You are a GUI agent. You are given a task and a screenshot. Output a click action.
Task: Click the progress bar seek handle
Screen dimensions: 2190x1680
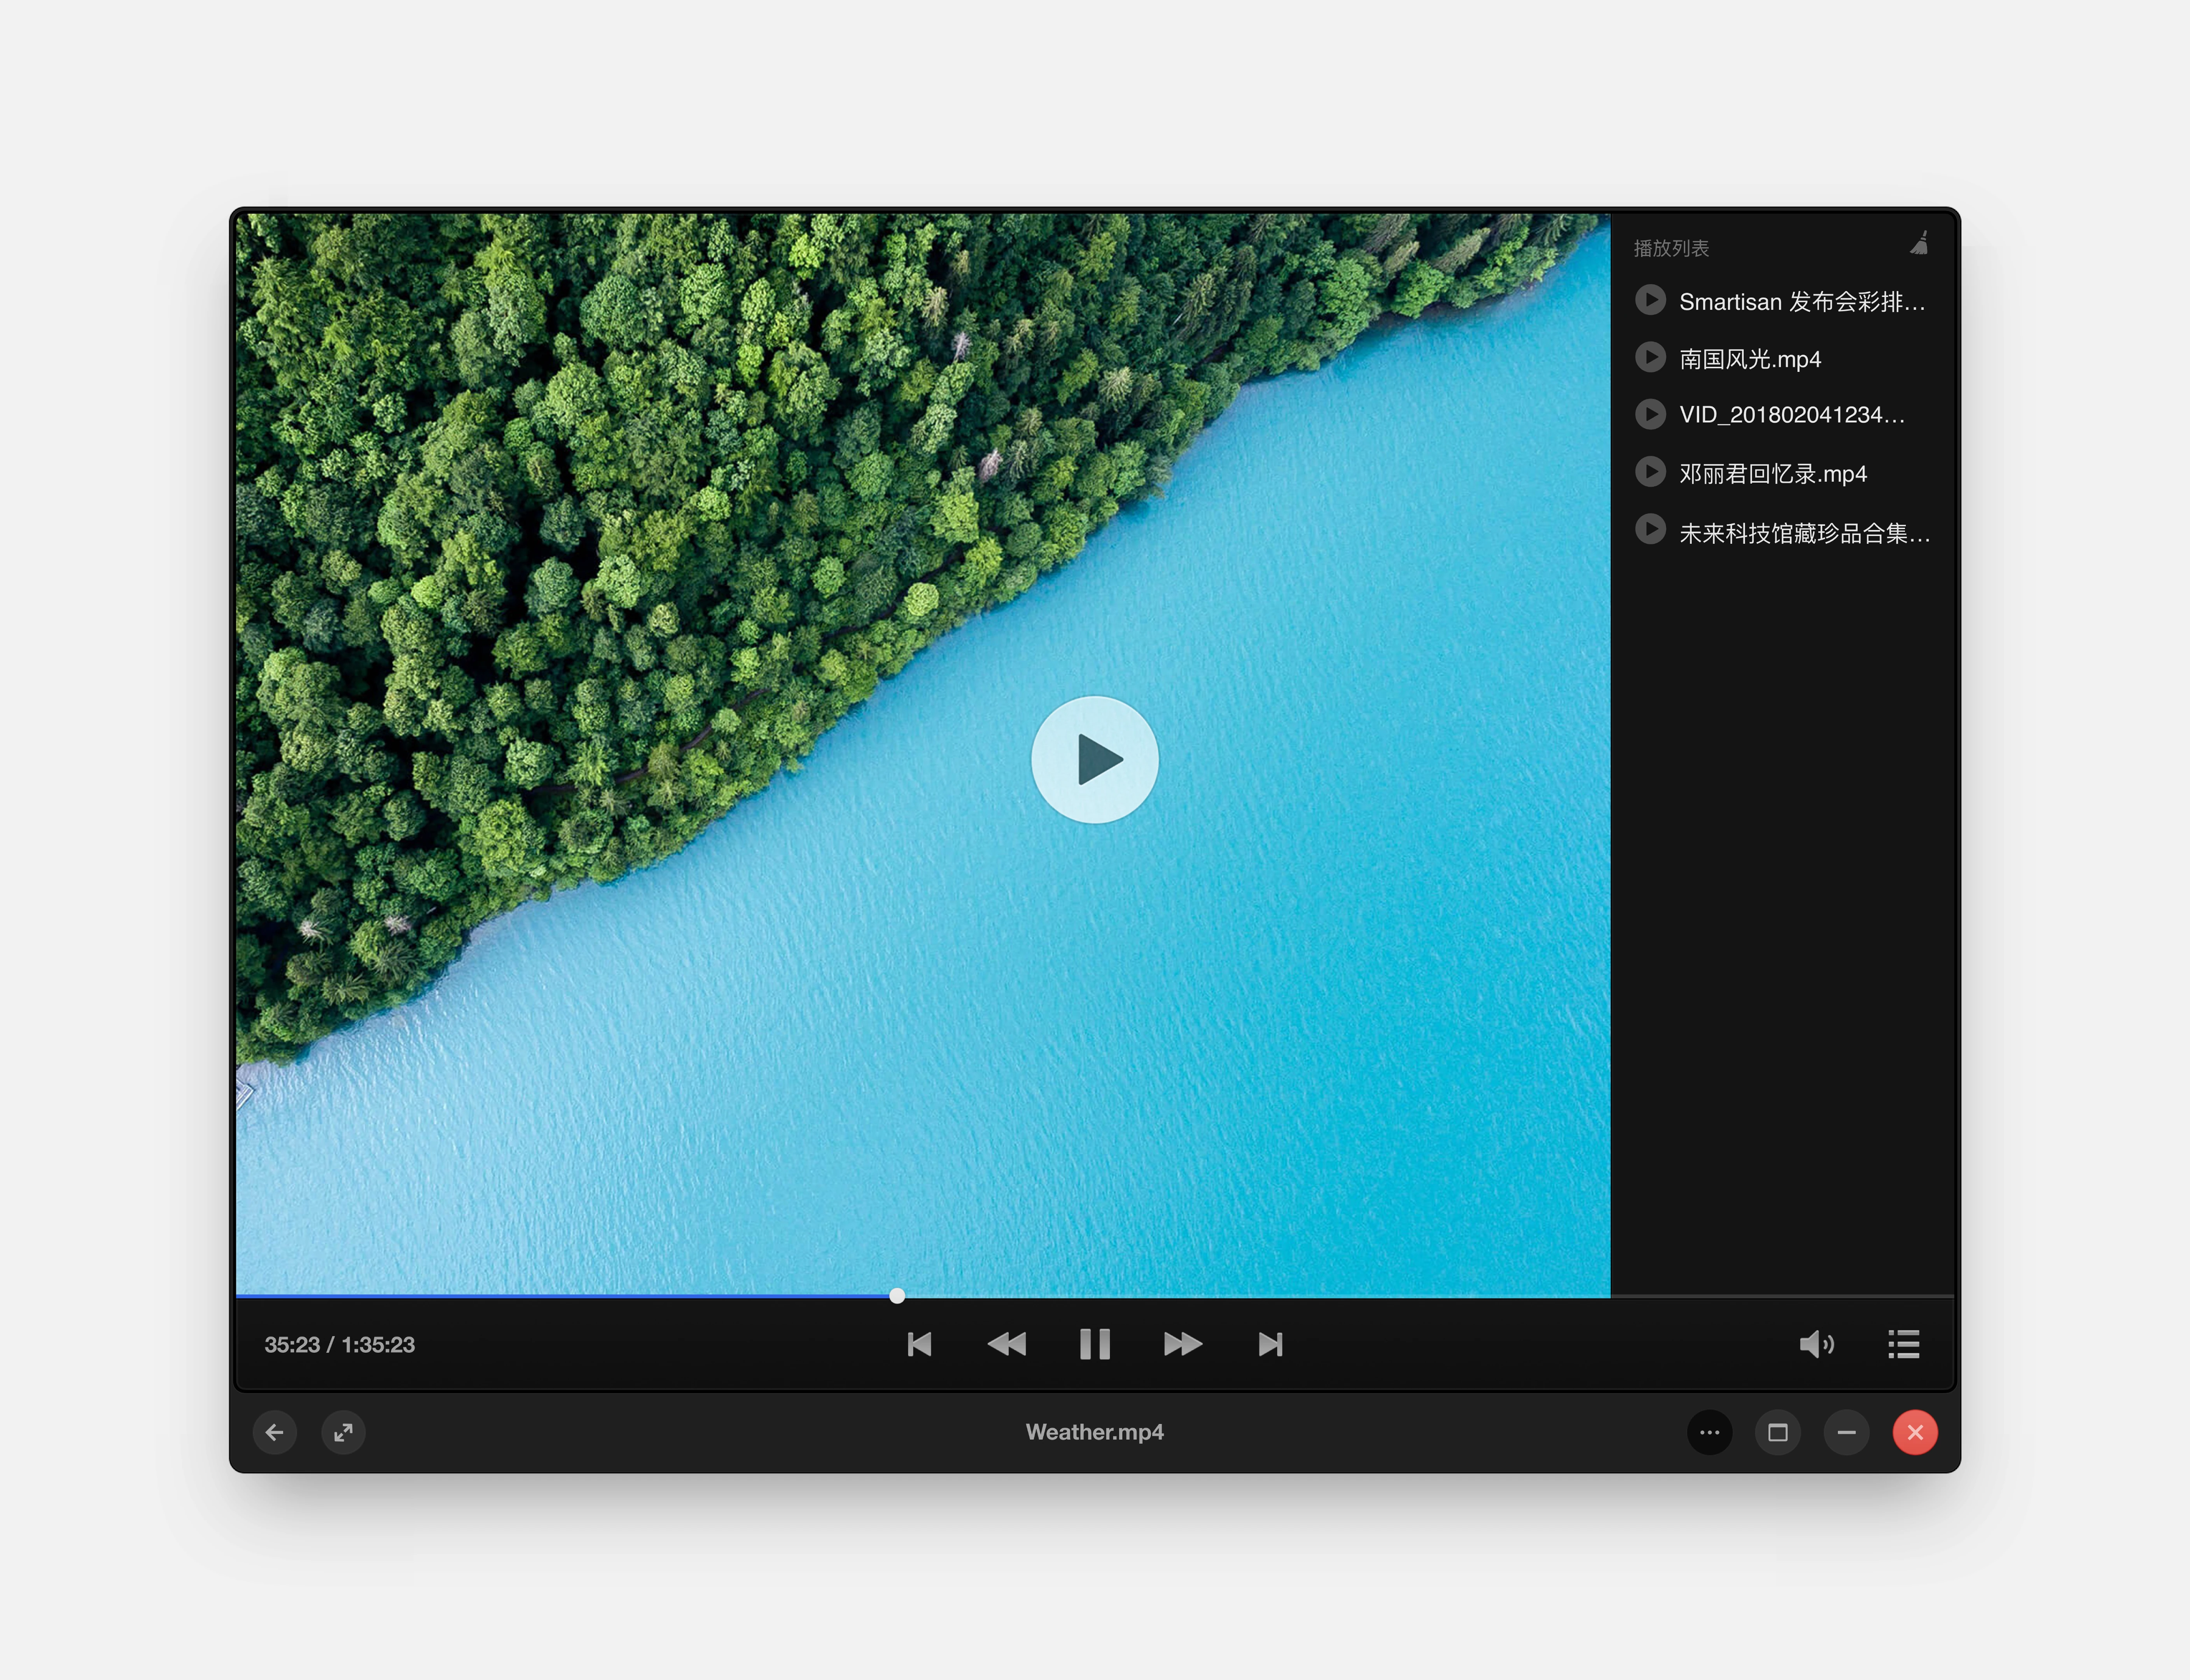897,1296
